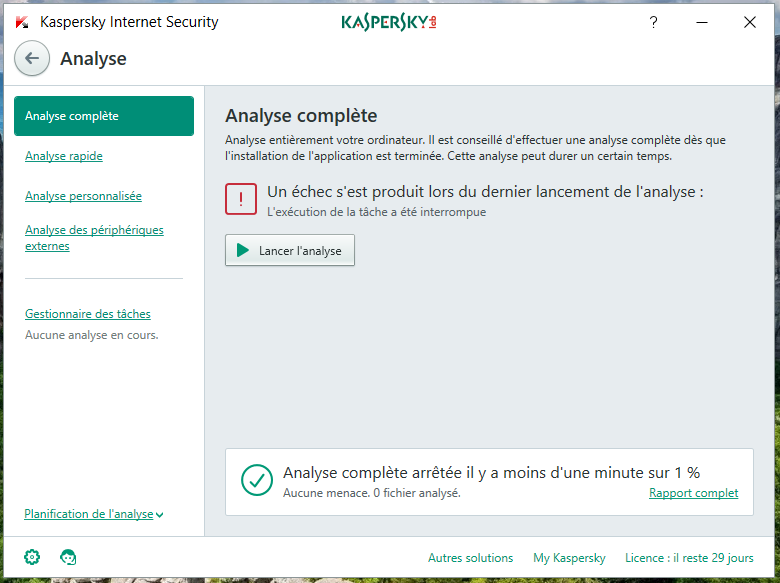Screen dimensions: 780x583
Task: Open Gestionnaire des tâches
Action: [88, 314]
